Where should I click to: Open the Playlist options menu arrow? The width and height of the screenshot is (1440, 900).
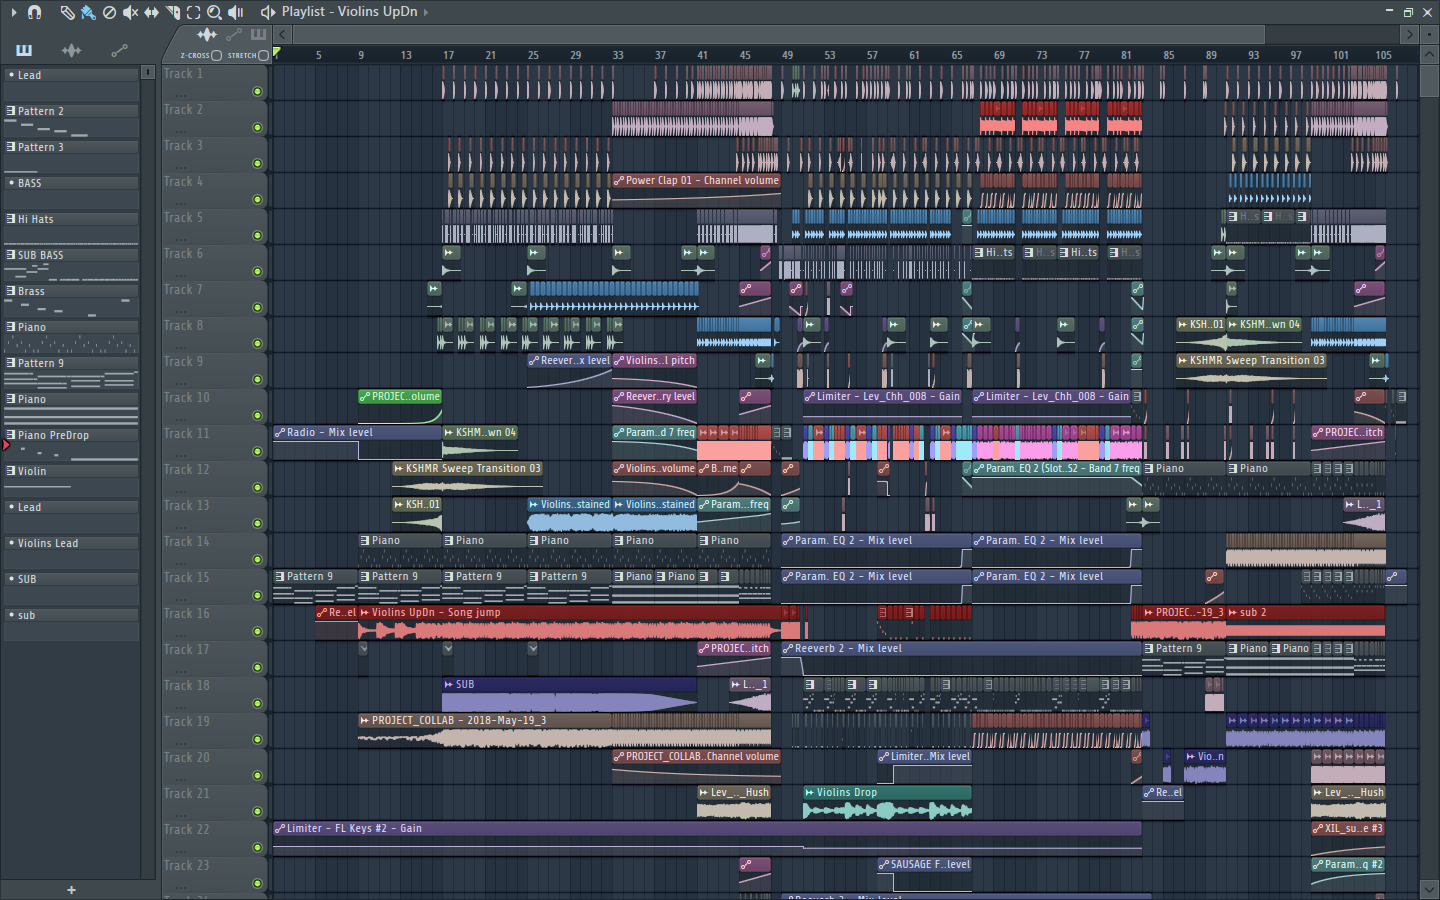[13, 12]
